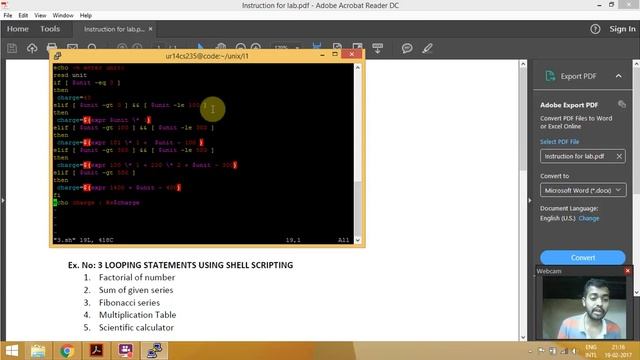640x360 pixels.
Task: Click the 'Ex. No: 3 LOOPING STATEMENTS' heading
Action: (x=180, y=265)
